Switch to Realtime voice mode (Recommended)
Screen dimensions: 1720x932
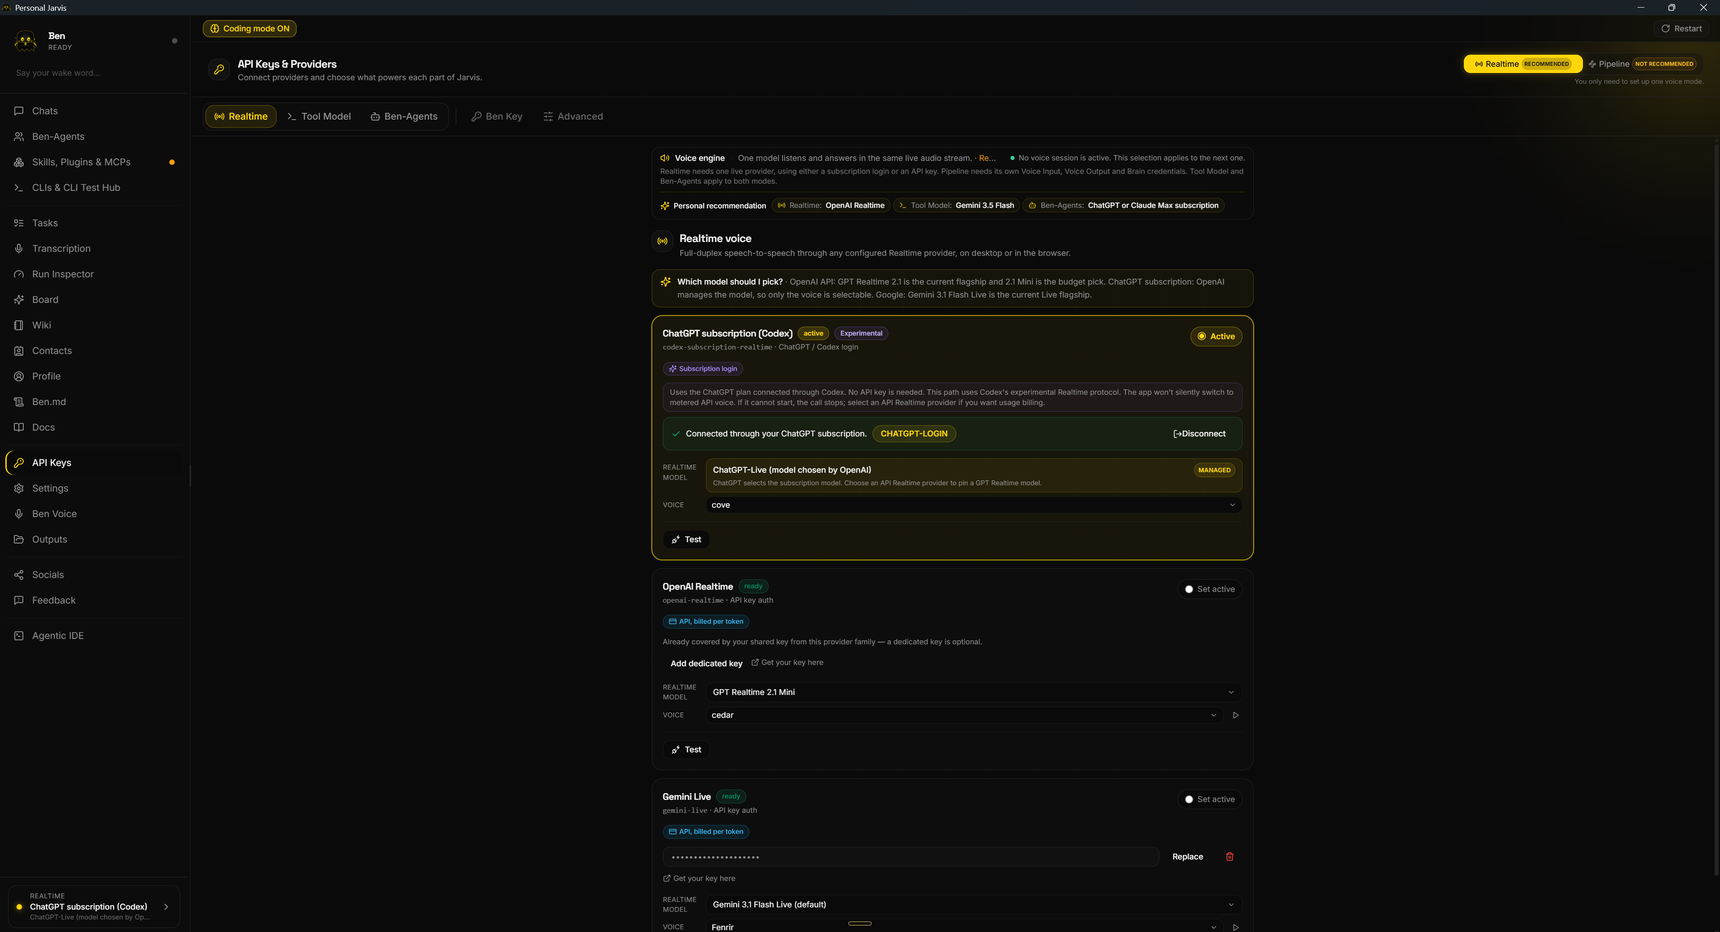(x=1522, y=64)
